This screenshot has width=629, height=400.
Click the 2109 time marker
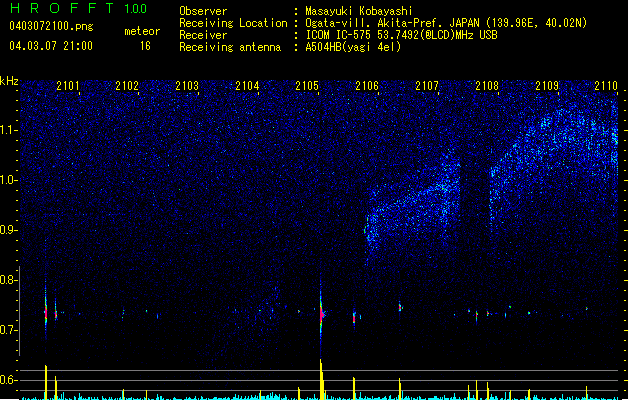coord(547,86)
